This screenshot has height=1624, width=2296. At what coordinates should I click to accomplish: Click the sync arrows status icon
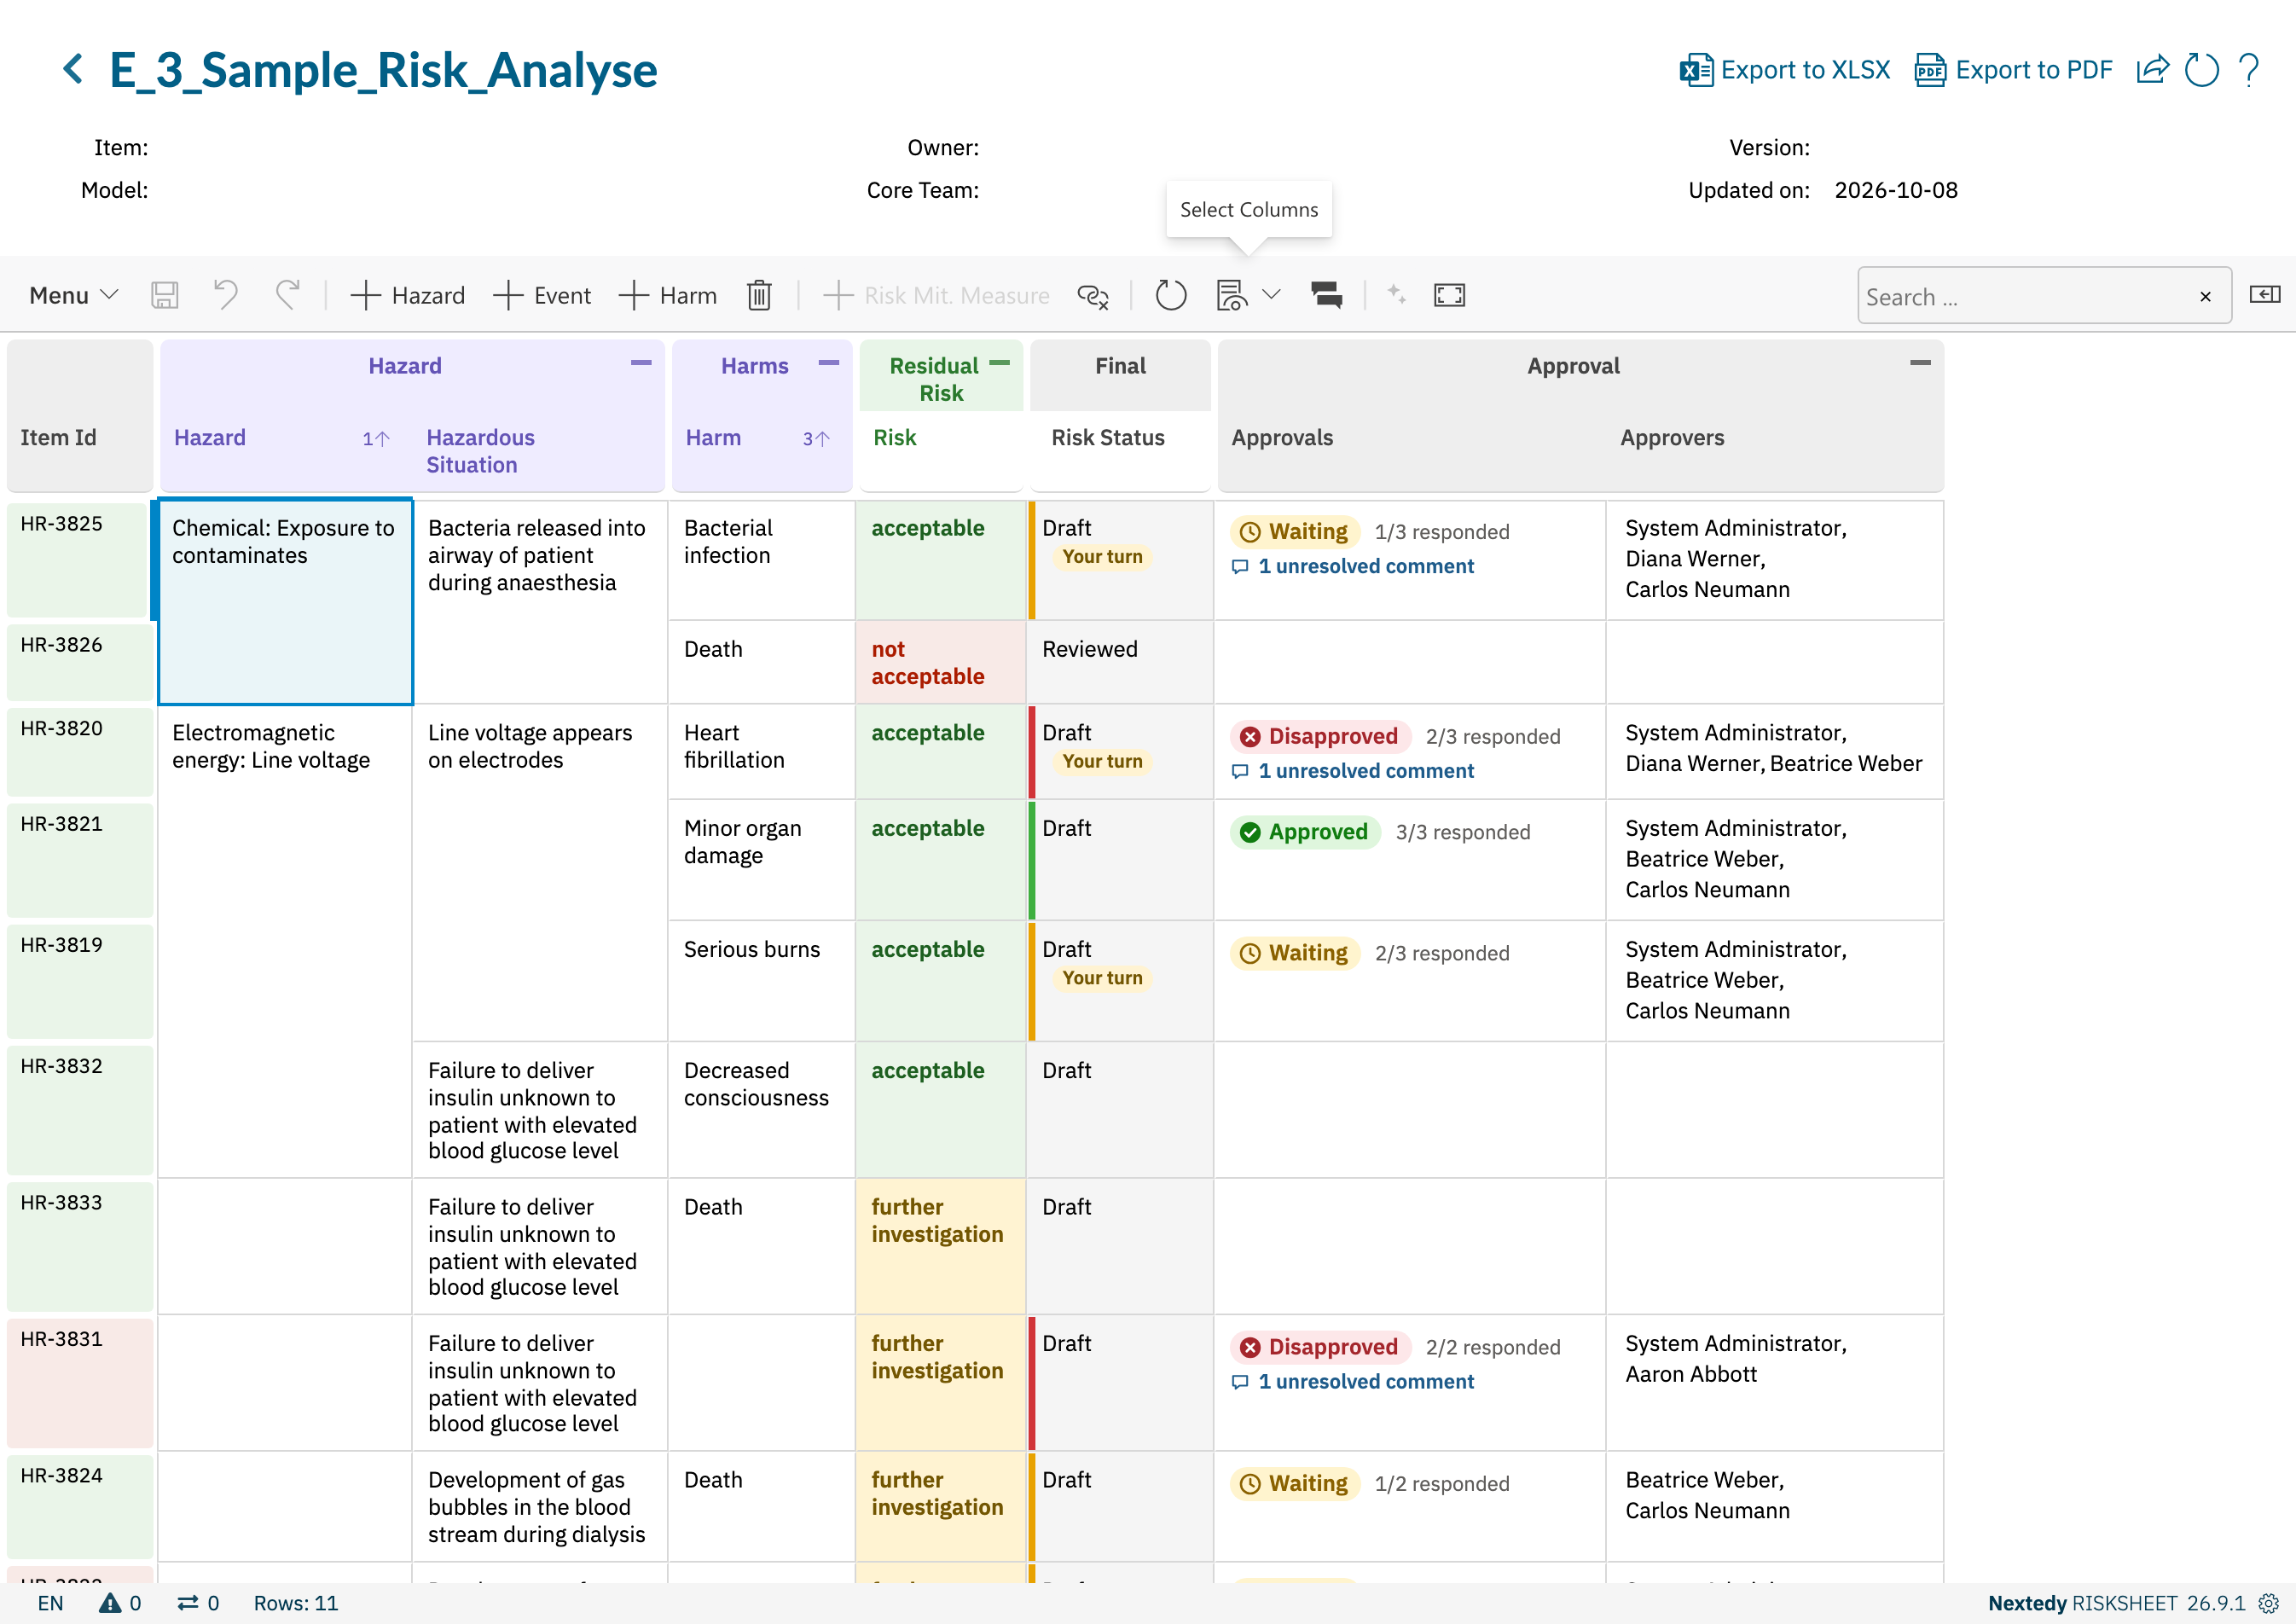pos(187,1603)
